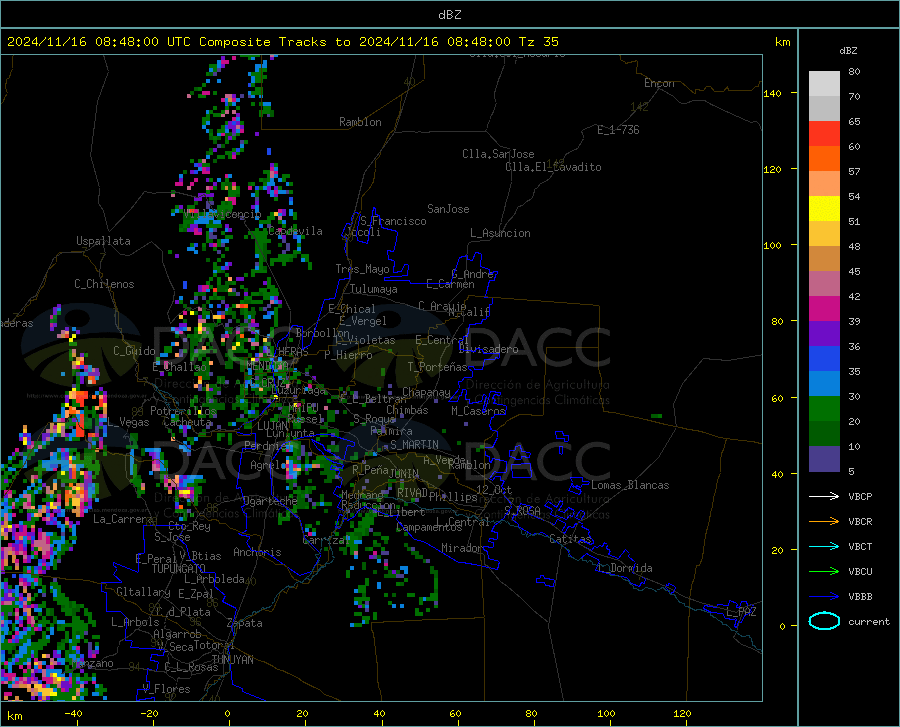Click the green 30 dBZ legend swatch
The image size is (900, 727).
click(824, 409)
